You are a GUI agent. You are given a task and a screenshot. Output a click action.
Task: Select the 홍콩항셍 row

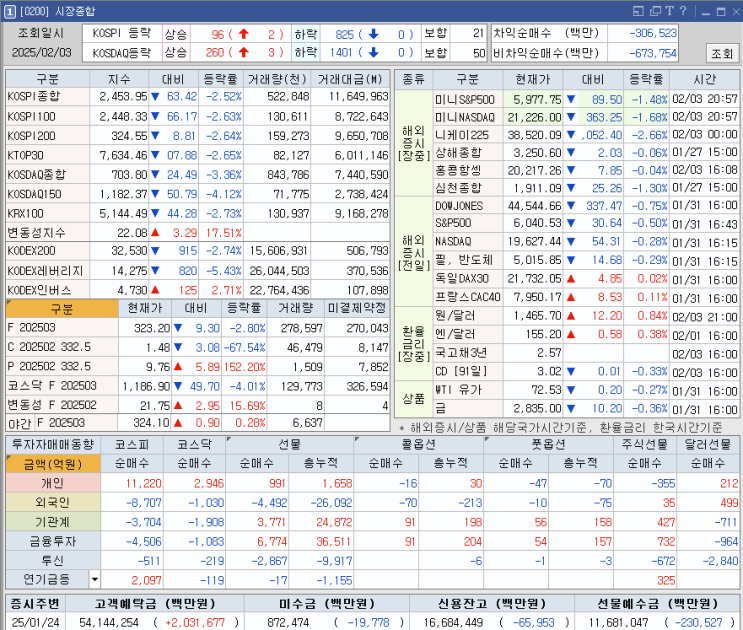[x=586, y=170]
